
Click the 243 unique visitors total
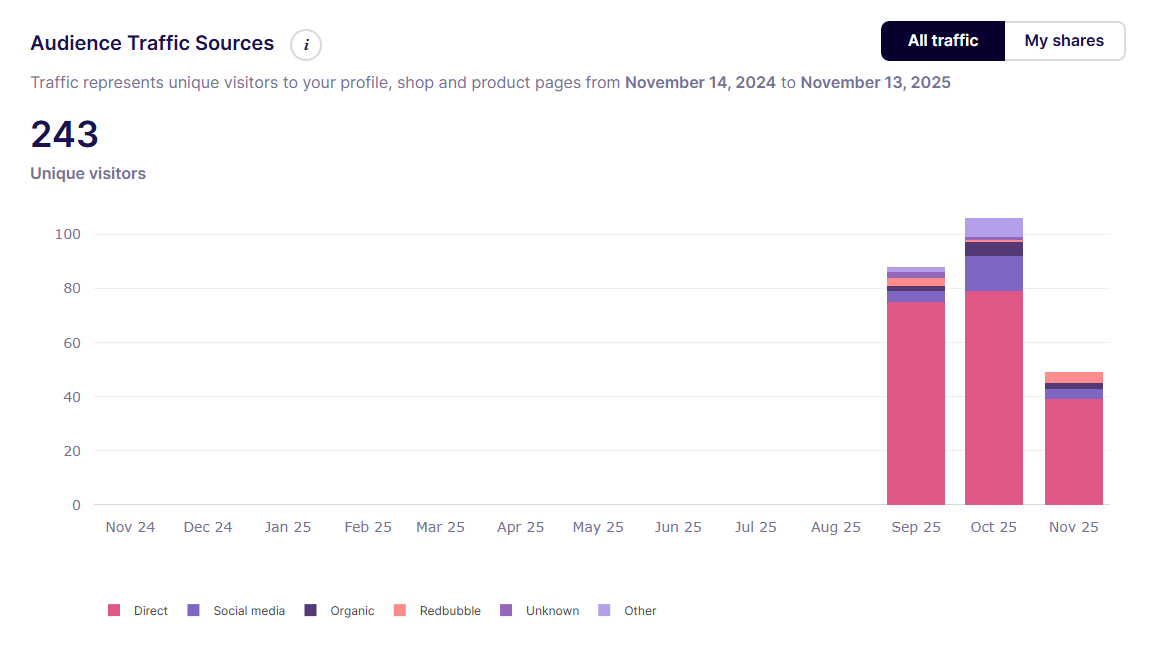coord(64,135)
